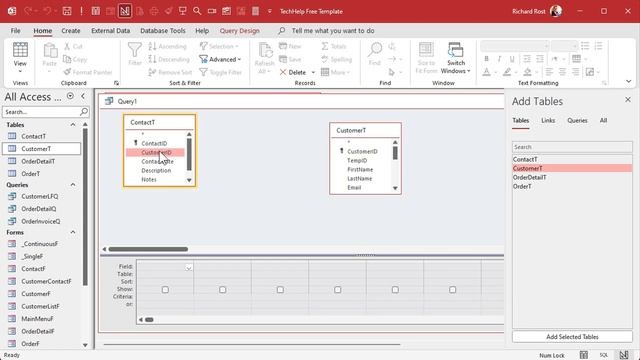Click the Copy command
The image size is (640, 360).
click(75, 60)
